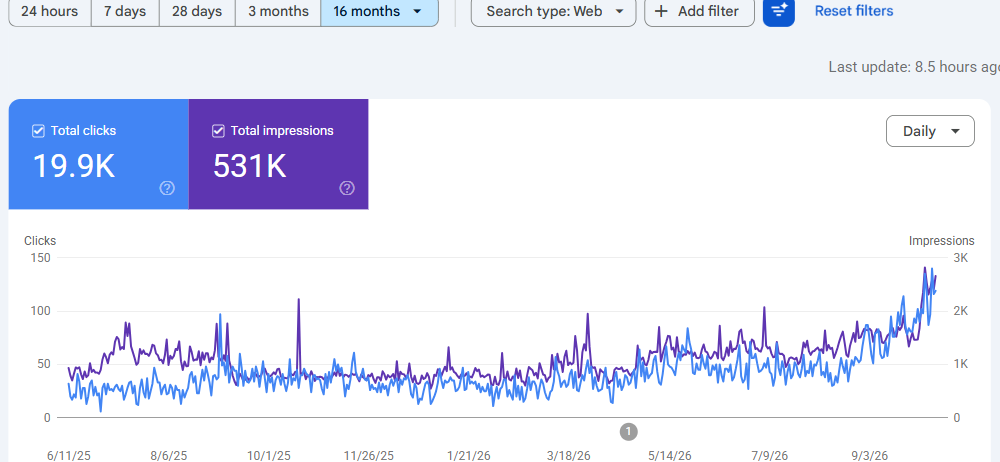This screenshot has width=1000, height=462.
Task: Click the 5/14/26 date label on the axis
Action: tap(670, 456)
